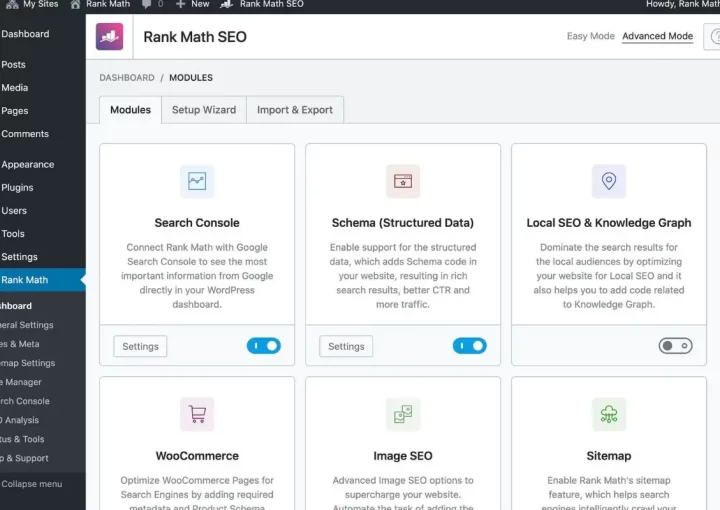Click the Schema structured data icon

click(403, 182)
